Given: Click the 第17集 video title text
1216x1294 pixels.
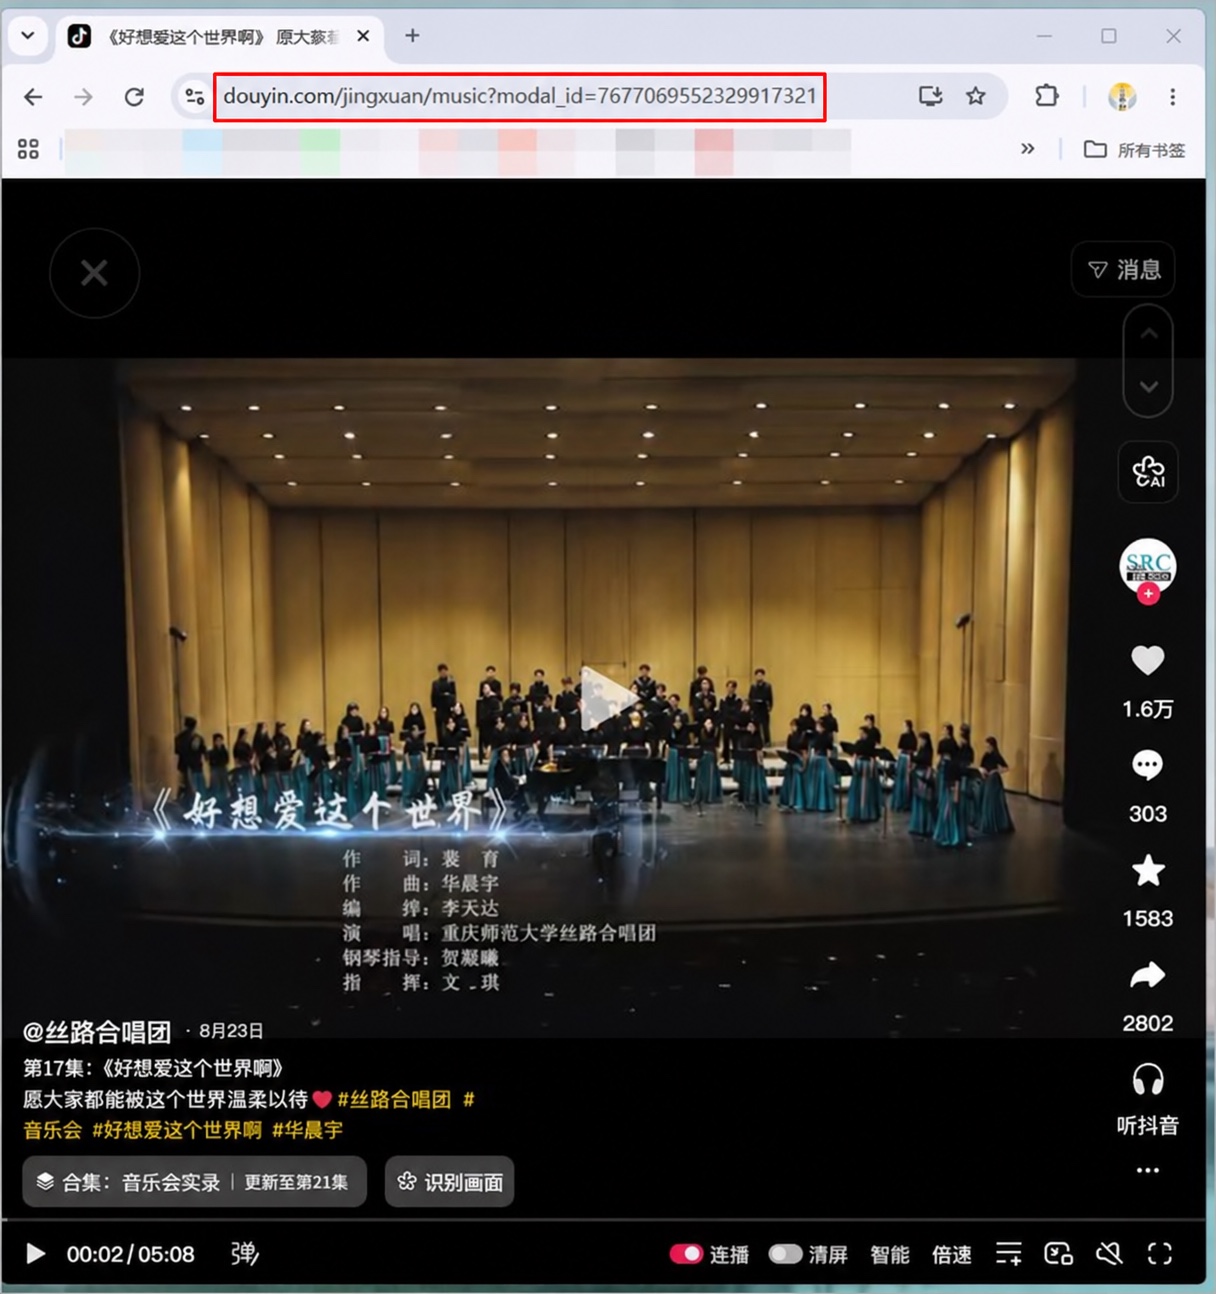Looking at the screenshot, I should [x=154, y=1068].
